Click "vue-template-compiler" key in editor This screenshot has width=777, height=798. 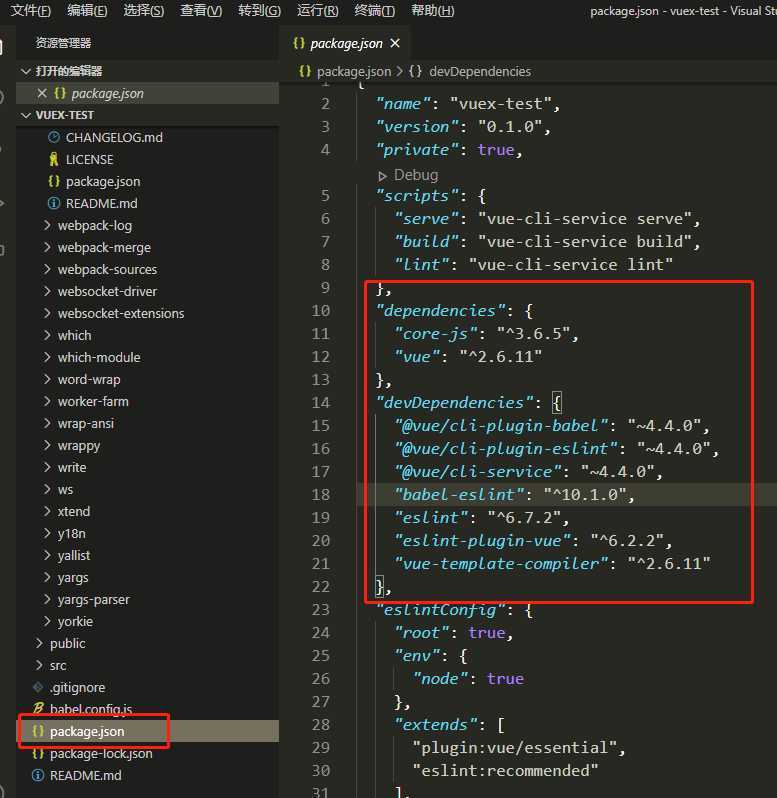pyautogui.click(x=501, y=564)
